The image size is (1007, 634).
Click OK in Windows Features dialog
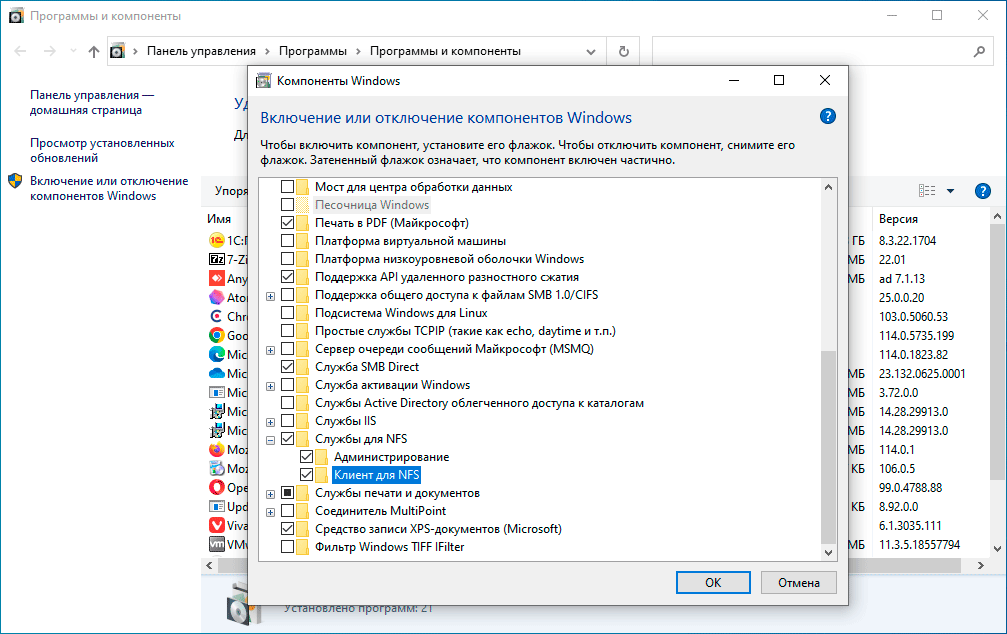(713, 583)
